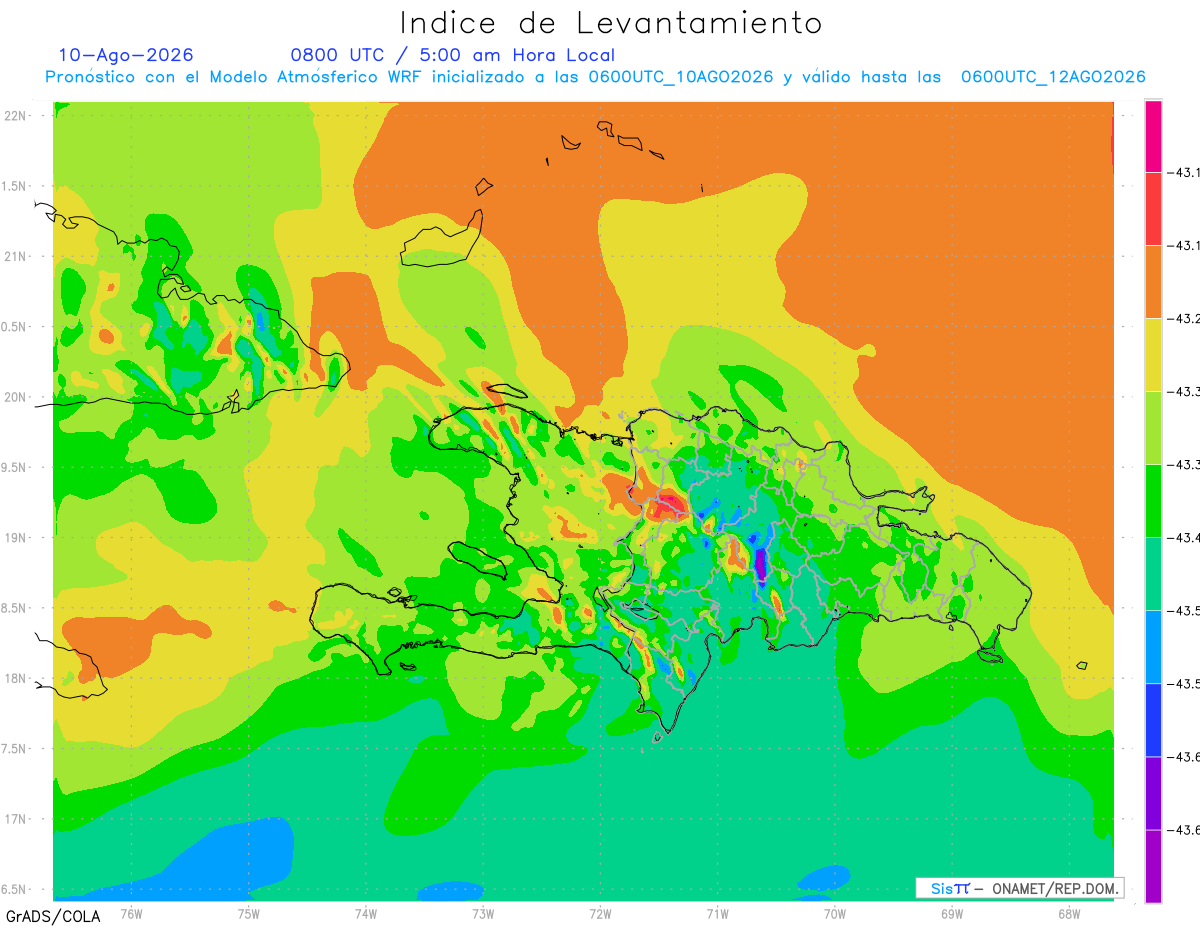This screenshot has height=927, width=1200.
Task: Click the '75W' longitude label
Action: click(249, 913)
